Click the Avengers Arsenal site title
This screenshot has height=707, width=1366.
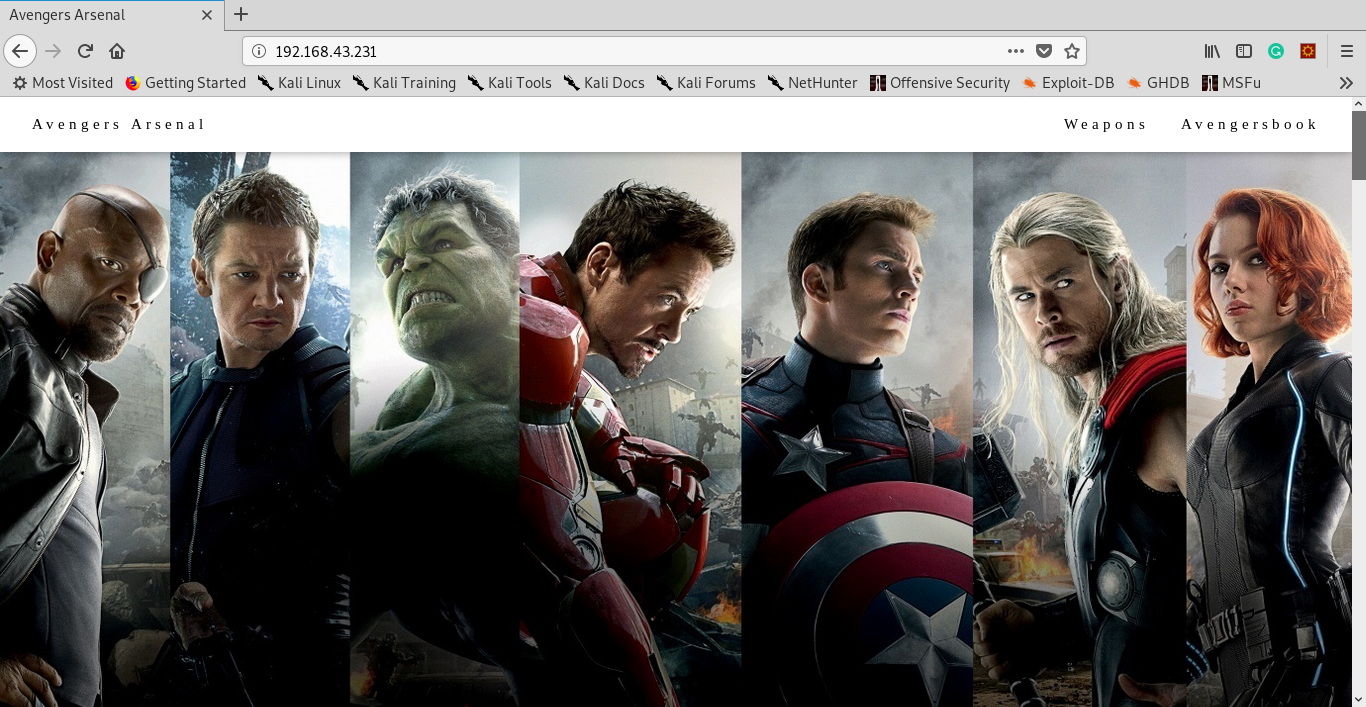[x=119, y=124]
